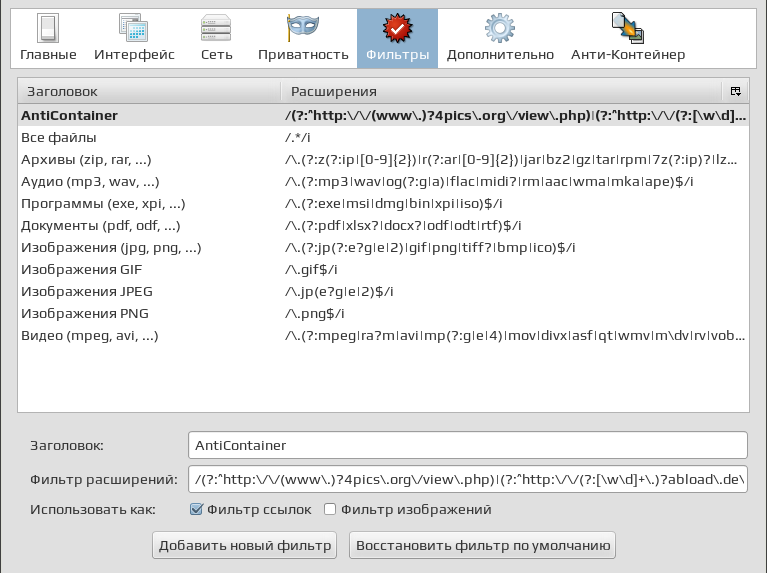Click the exe|msi|dmg extension pattern cell

[393, 204]
